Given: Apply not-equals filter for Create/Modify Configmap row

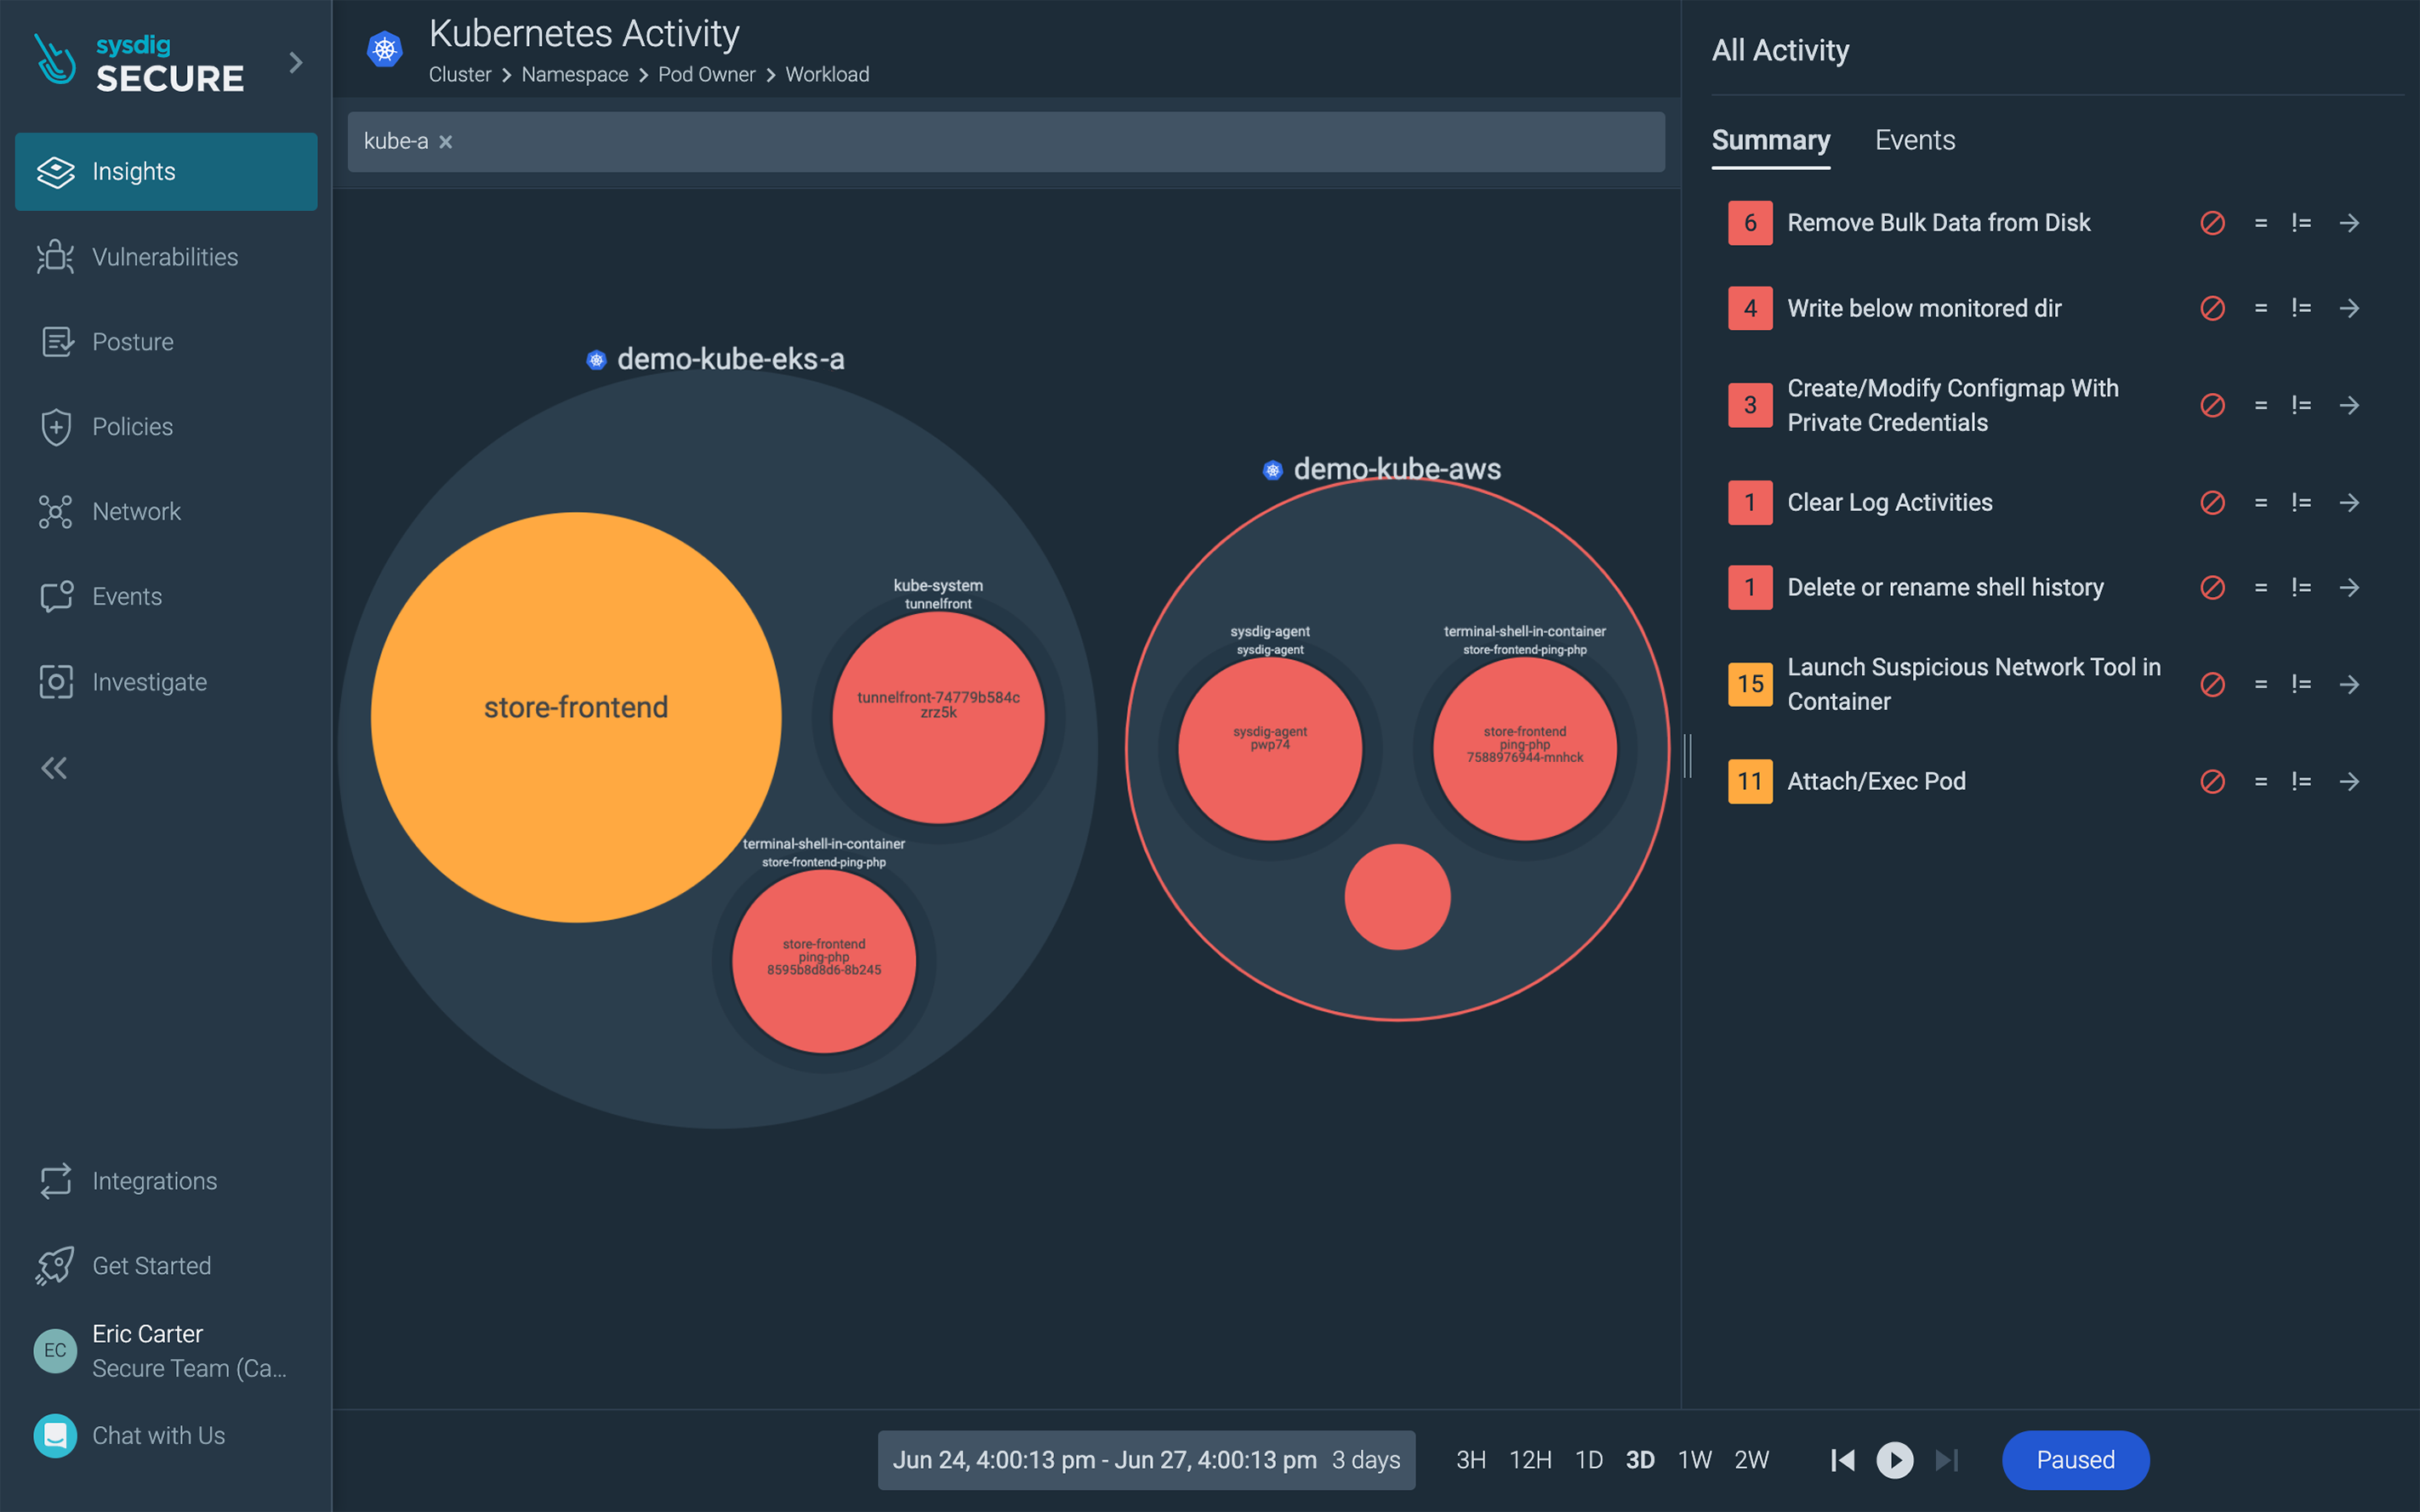Looking at the screenshot, I should (2301, 405).
